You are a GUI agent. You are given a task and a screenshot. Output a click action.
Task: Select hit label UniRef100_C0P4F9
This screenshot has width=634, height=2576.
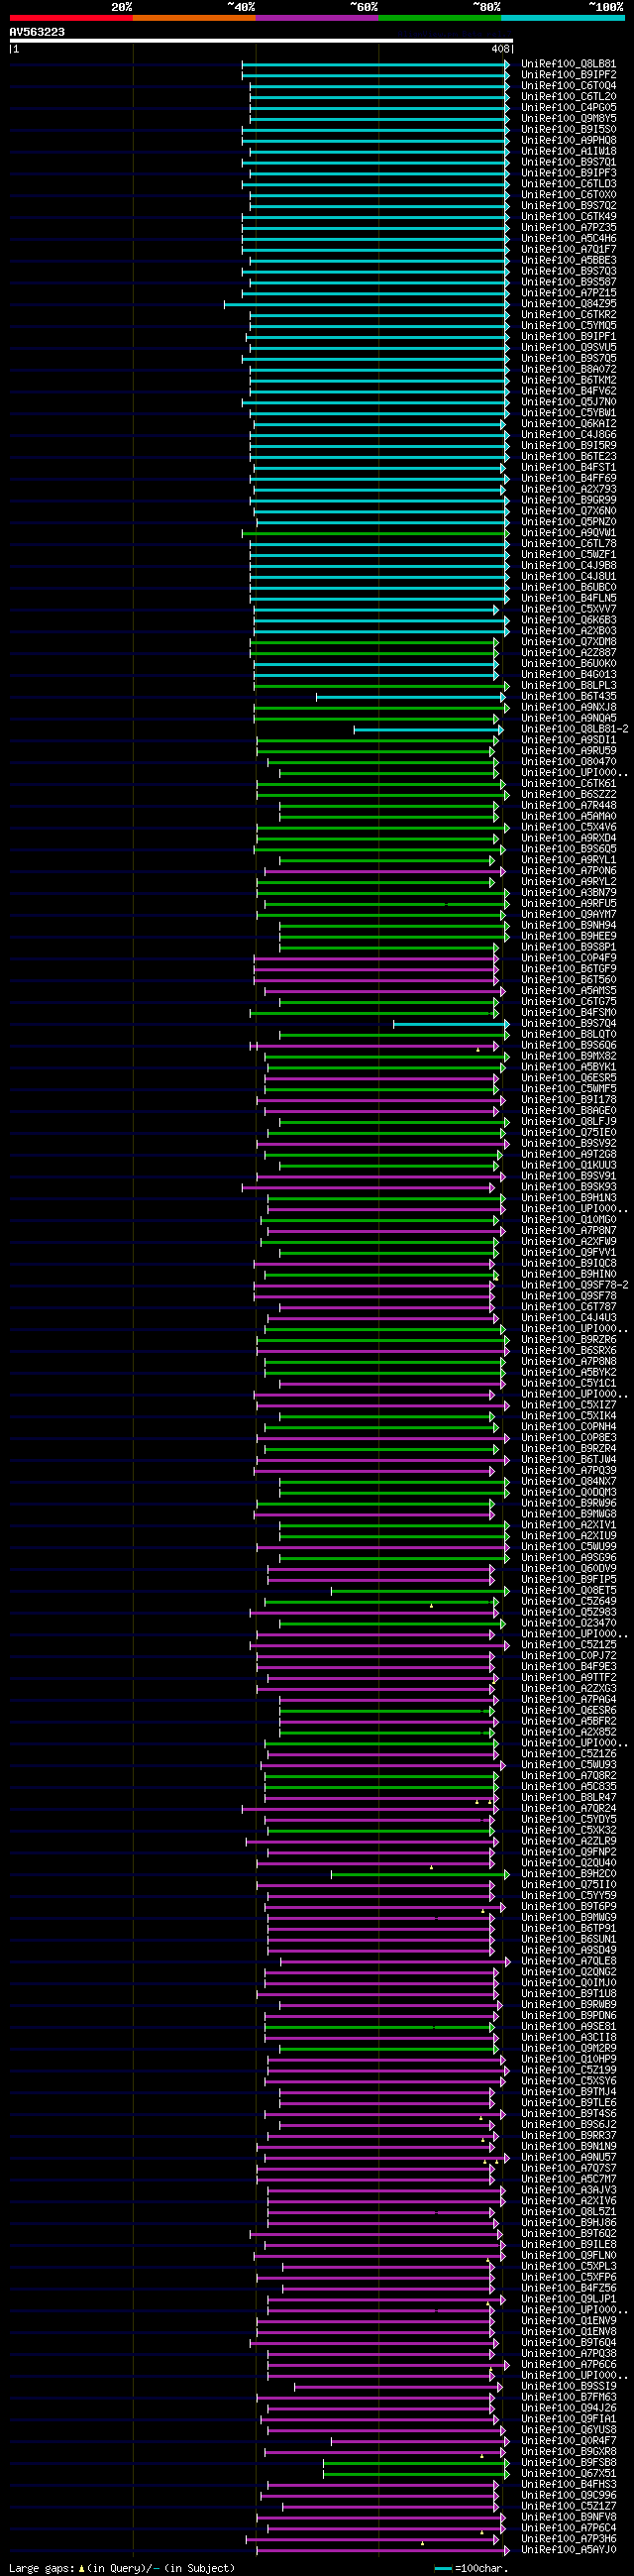tap(569, 958)
